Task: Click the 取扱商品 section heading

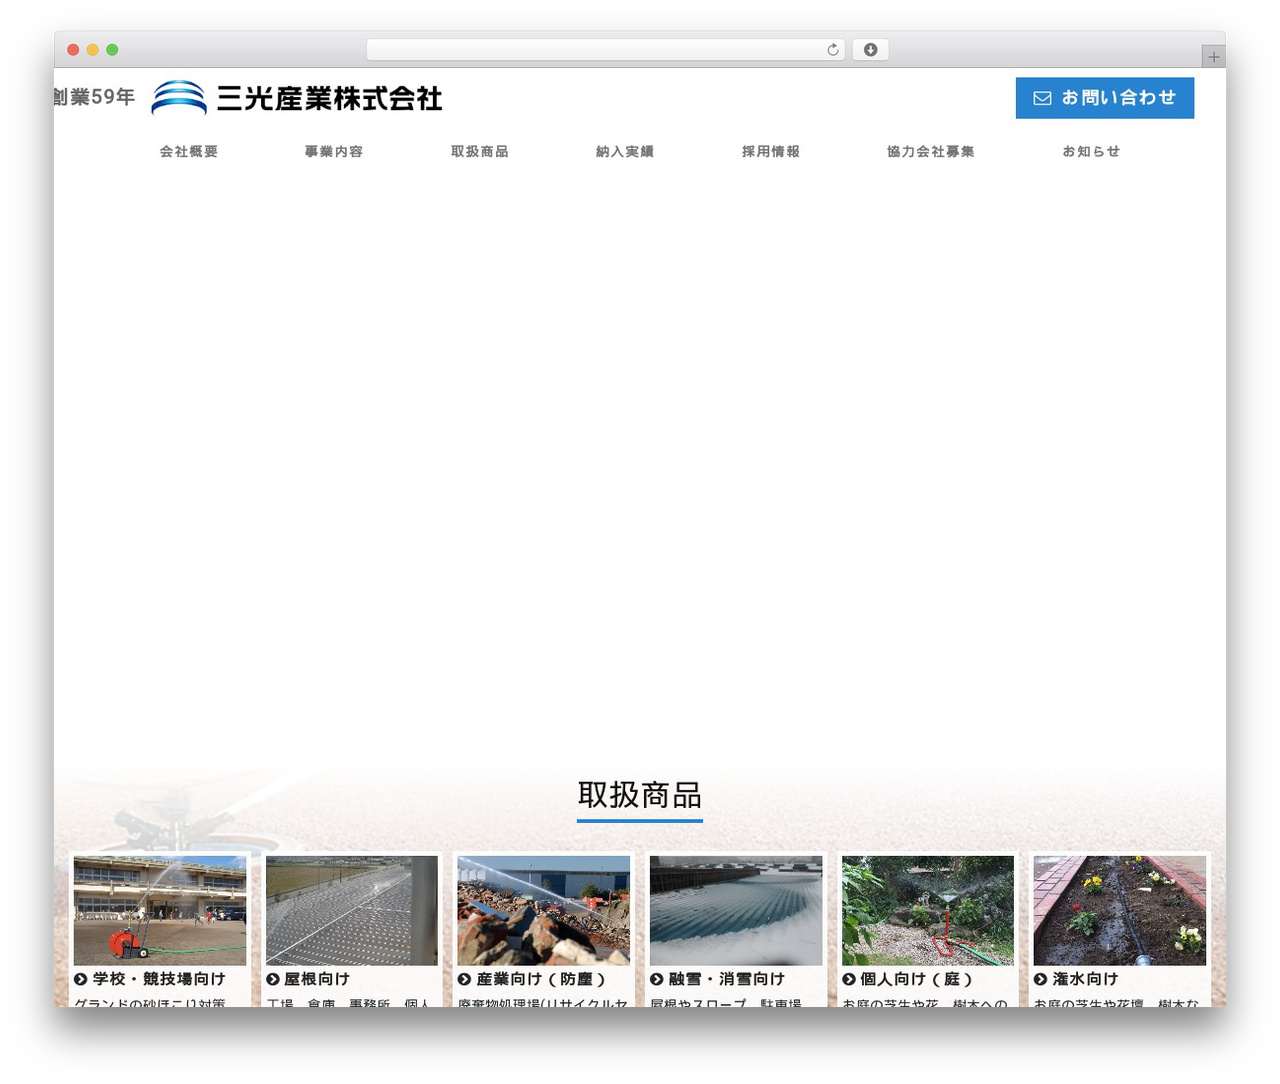Action: (640, 796)
